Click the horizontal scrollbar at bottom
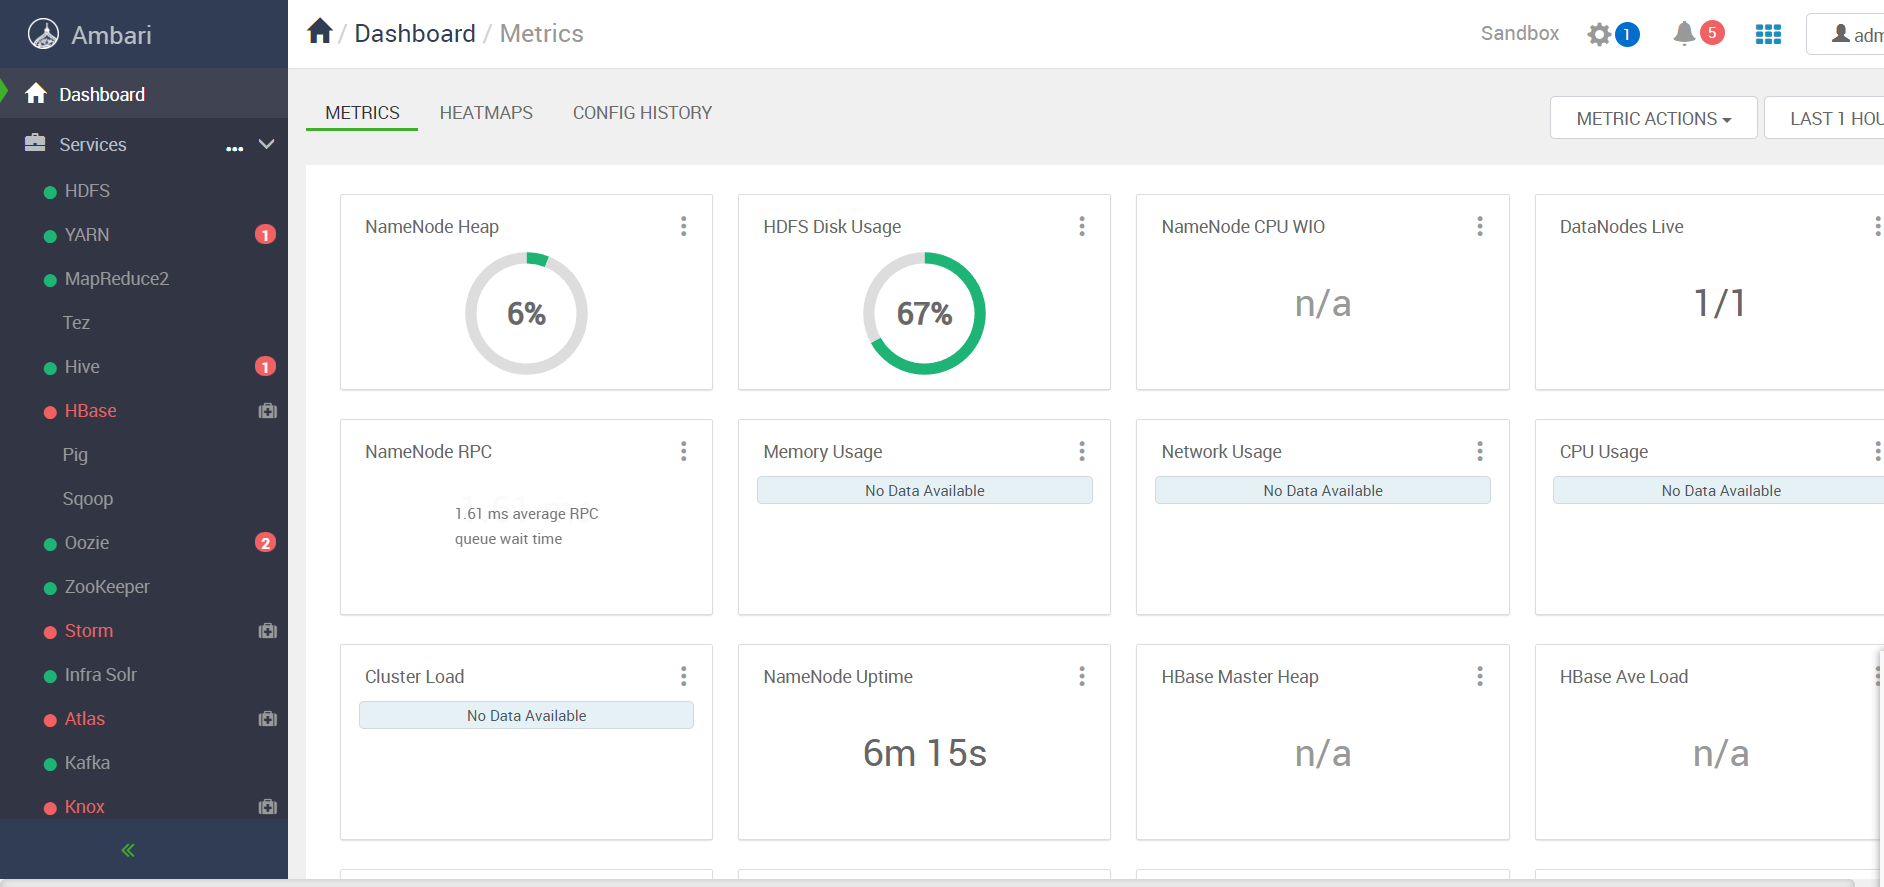This screenshot has height=887, width=1884. 927,882
